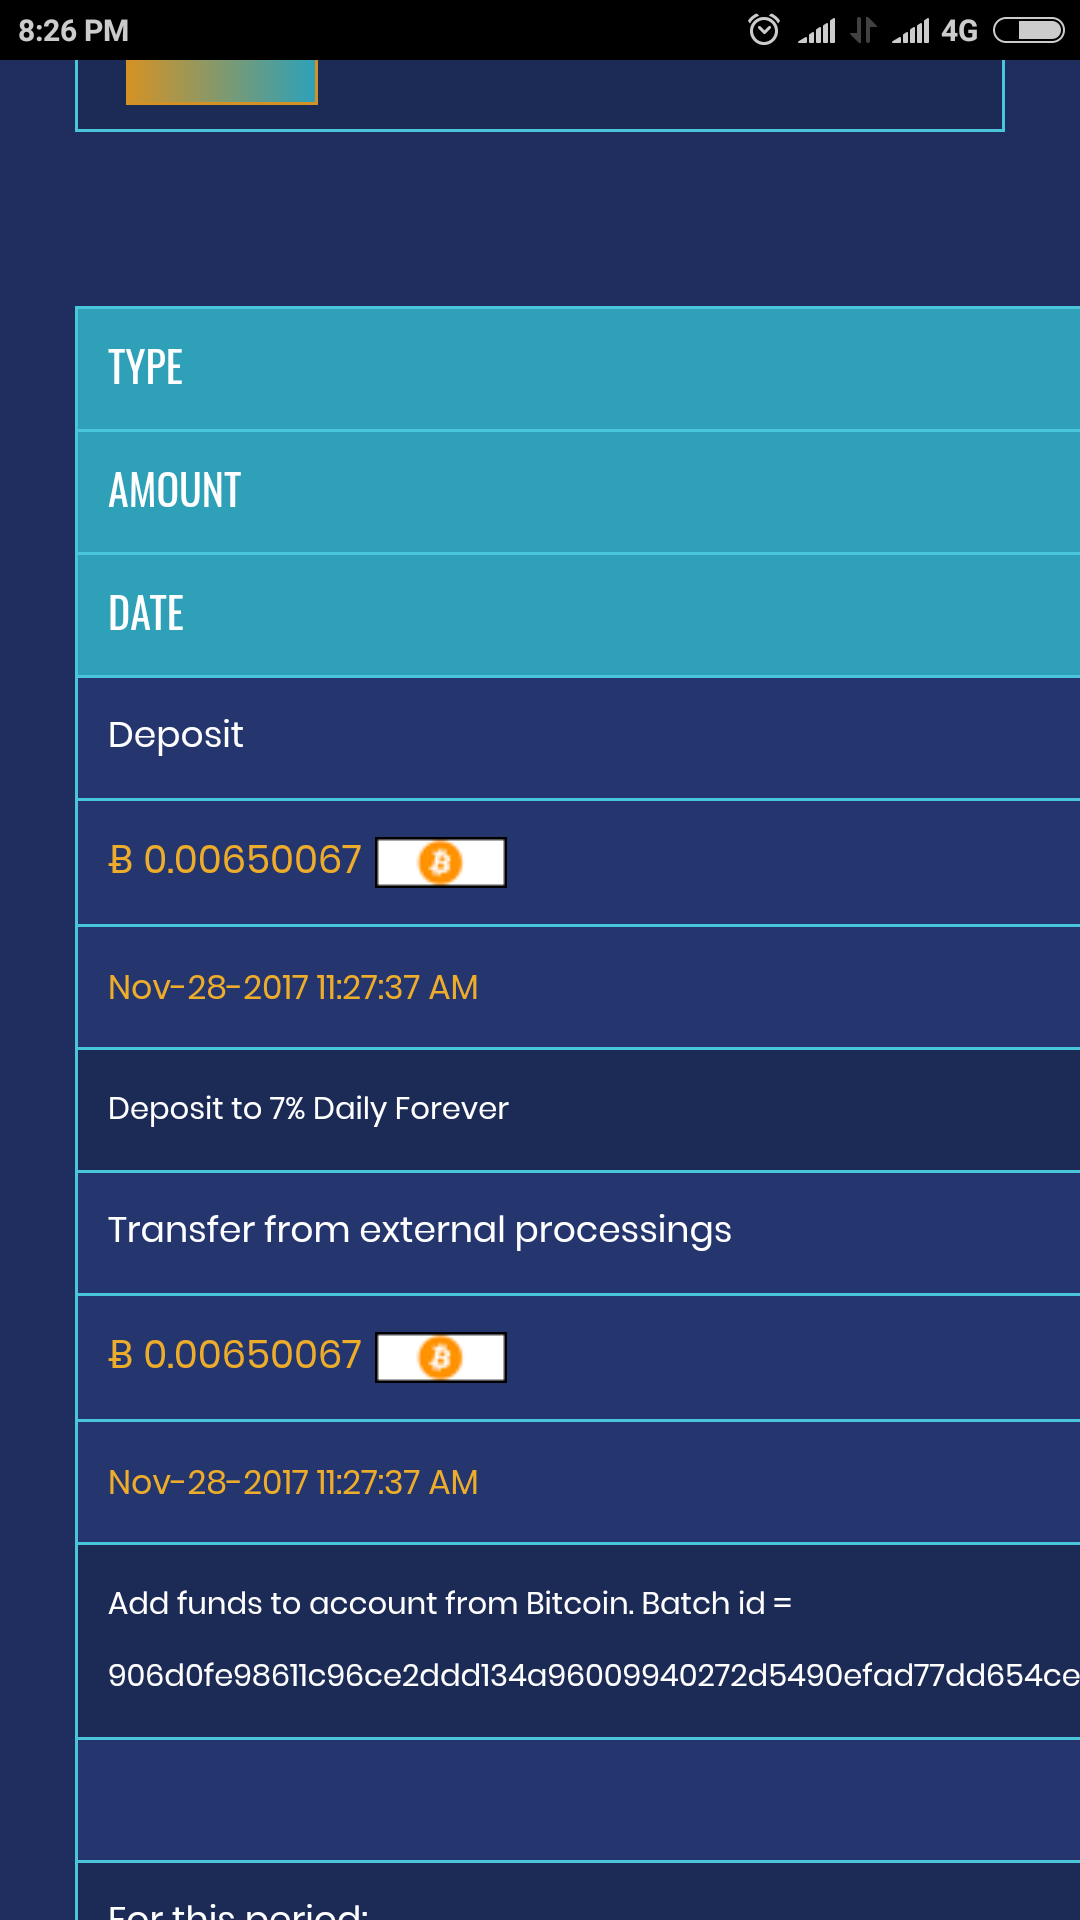Tap the 4G network indicator
This screenshot has height=1920, width=1080.
[959, 31]
